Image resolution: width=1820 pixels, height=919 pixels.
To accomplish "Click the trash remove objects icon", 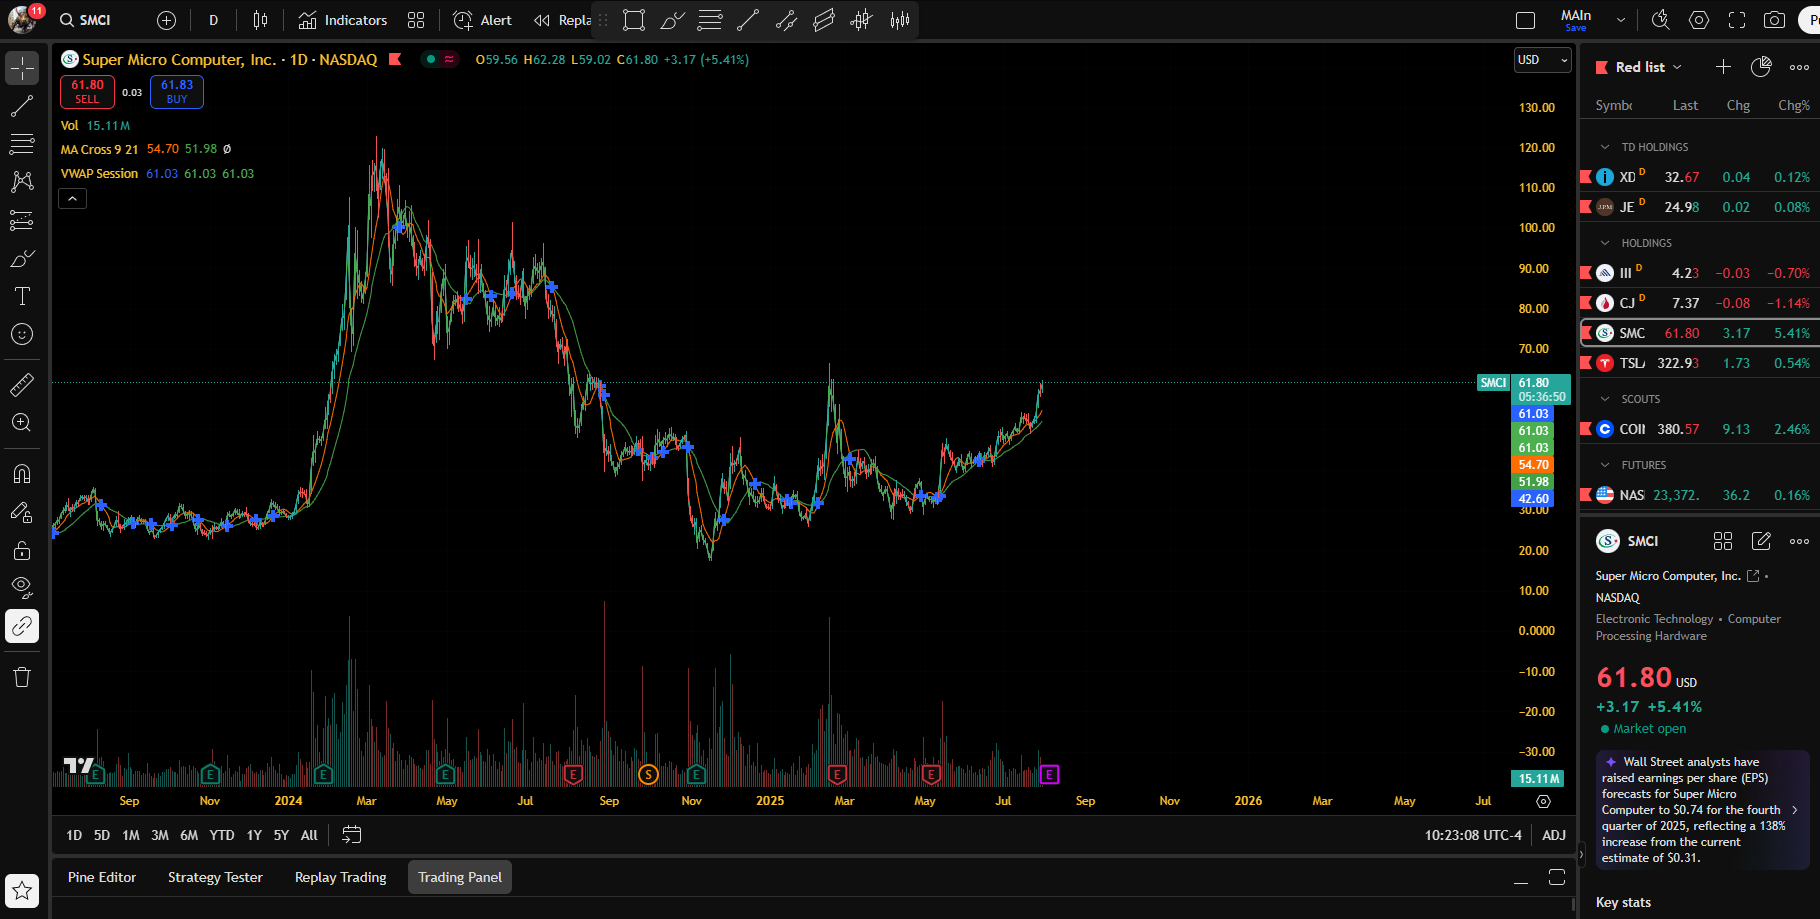I will coord(22,677).
